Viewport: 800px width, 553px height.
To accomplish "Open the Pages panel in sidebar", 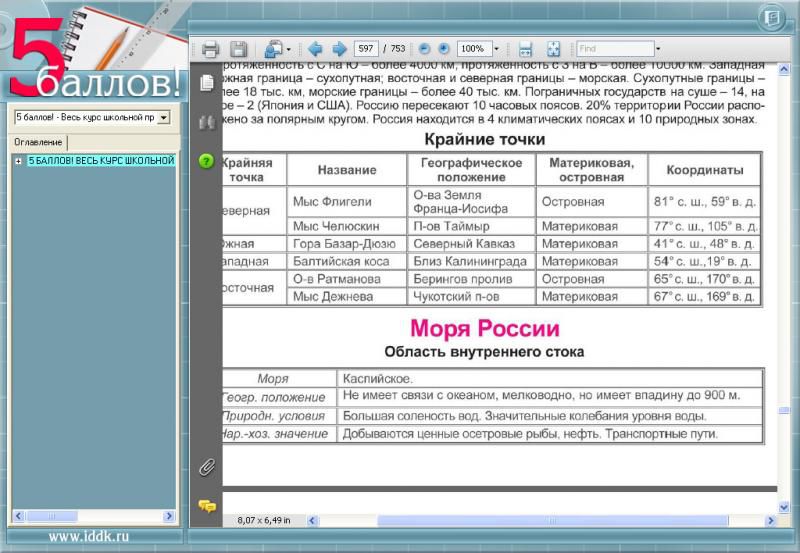I will [207, 82].
